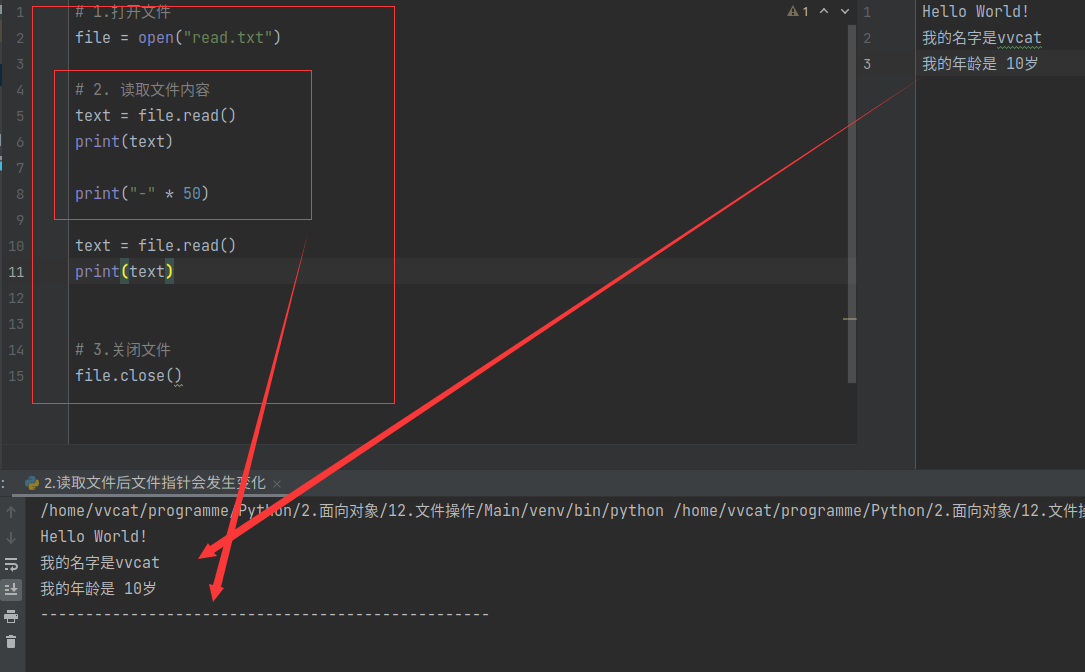Viewport: 1085px width, 672px height.
Task: Click the warning indicator showing 1 problem
Action: (x=798, y=11)
